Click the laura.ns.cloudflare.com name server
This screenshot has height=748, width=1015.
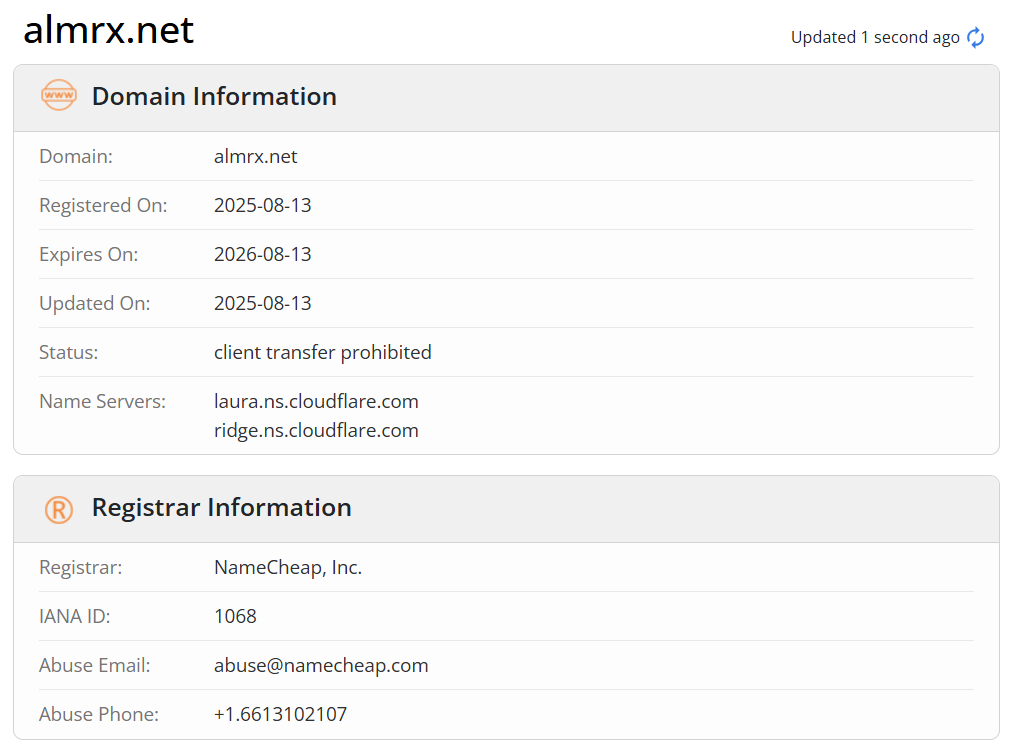tap(317, 402)
